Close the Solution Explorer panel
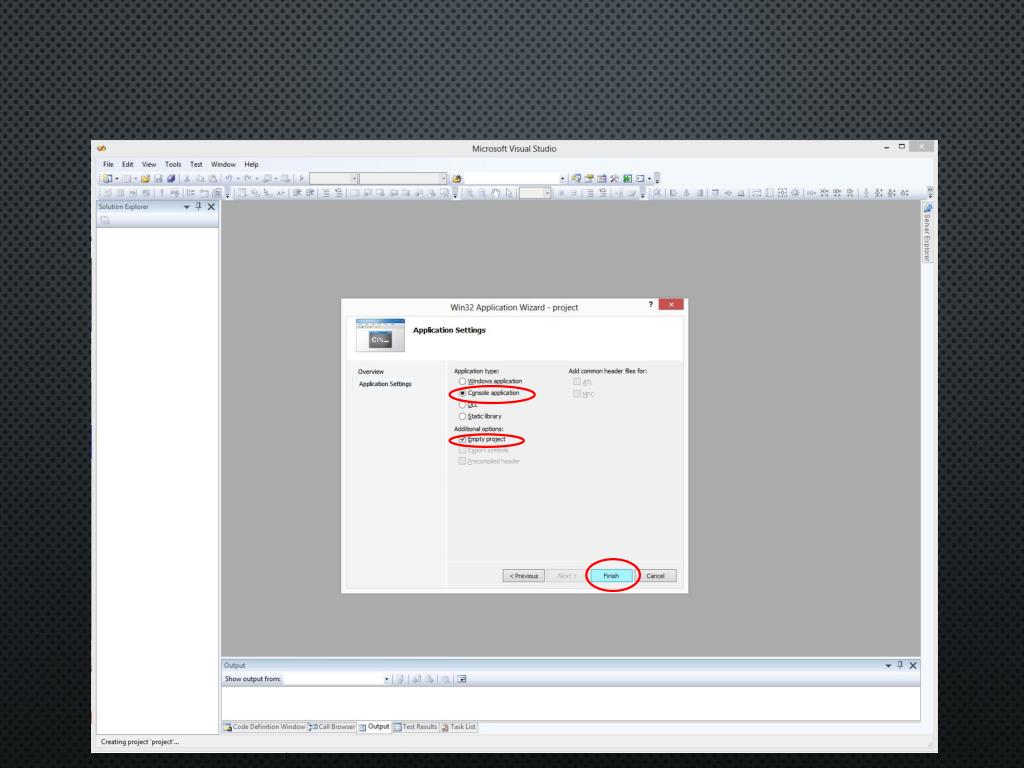The width and height of the screenshot is (1024, 768). click(x=211, y=206)
